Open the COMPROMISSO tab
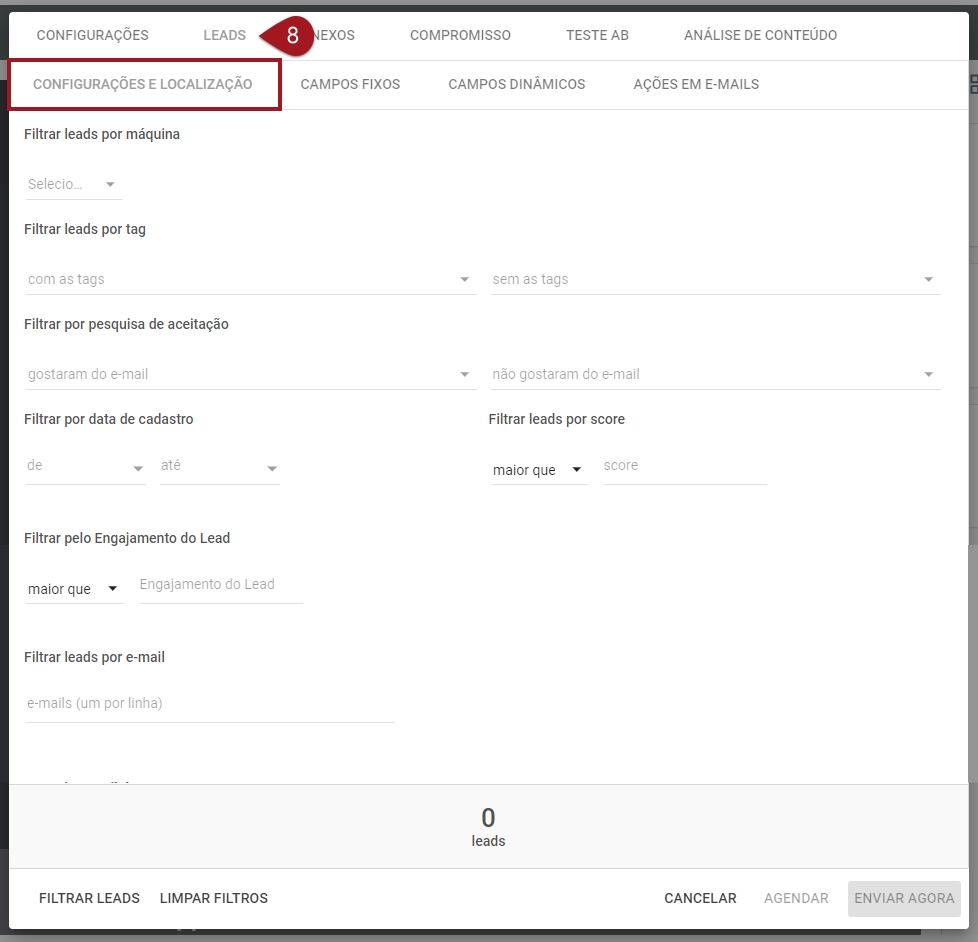The image size is (978, 942). pos(460,35)
